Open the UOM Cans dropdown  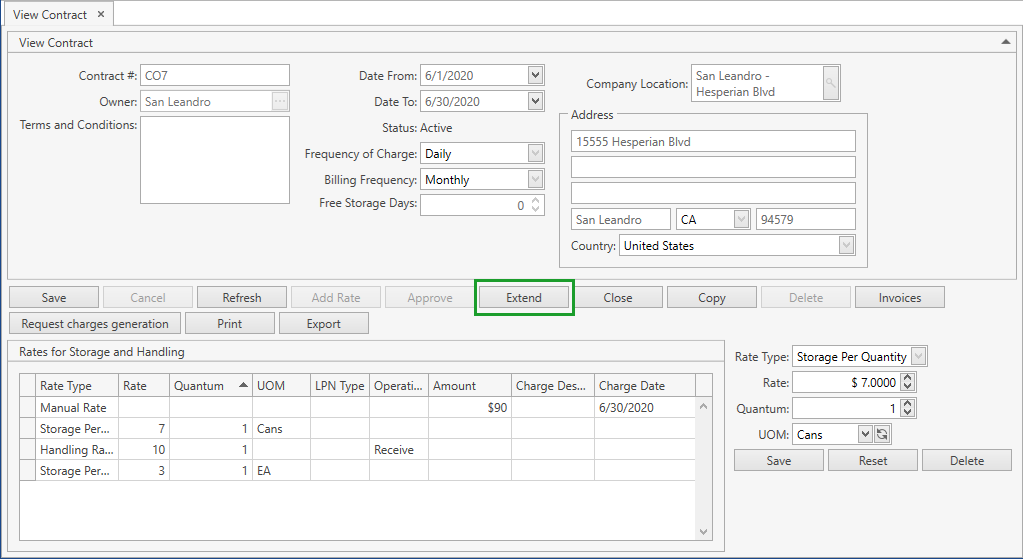865,434
